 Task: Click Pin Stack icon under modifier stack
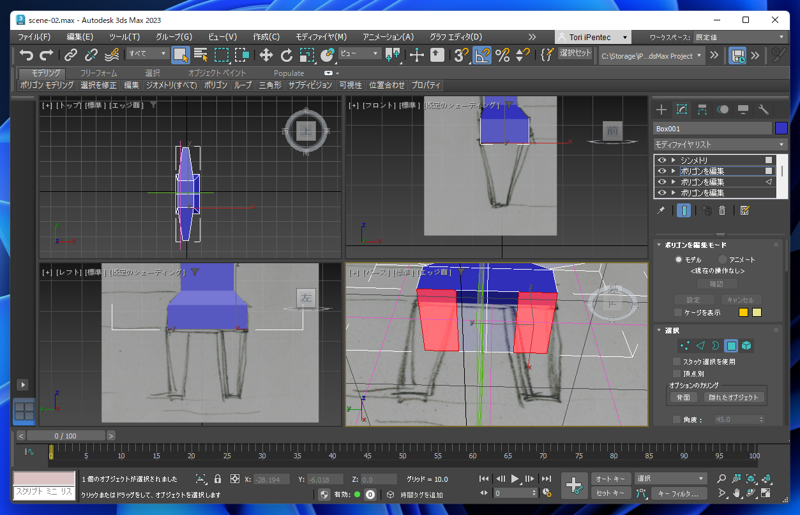click(x=661, y=210)
